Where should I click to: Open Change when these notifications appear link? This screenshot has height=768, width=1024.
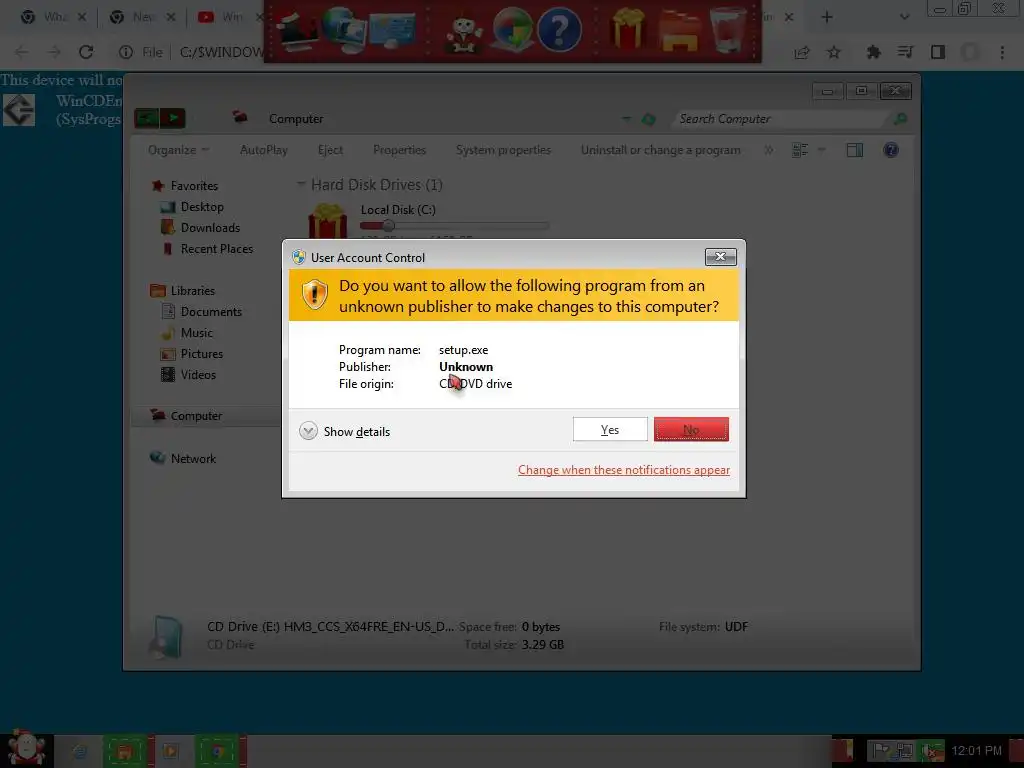(x=624, y=470)
